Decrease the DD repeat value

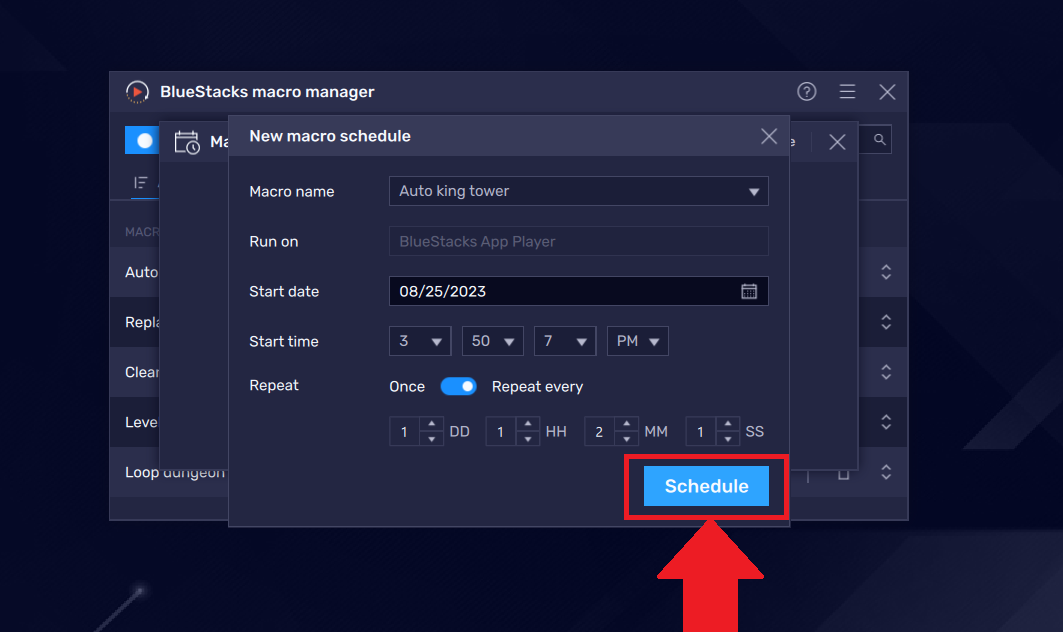[x=431, y=439]
